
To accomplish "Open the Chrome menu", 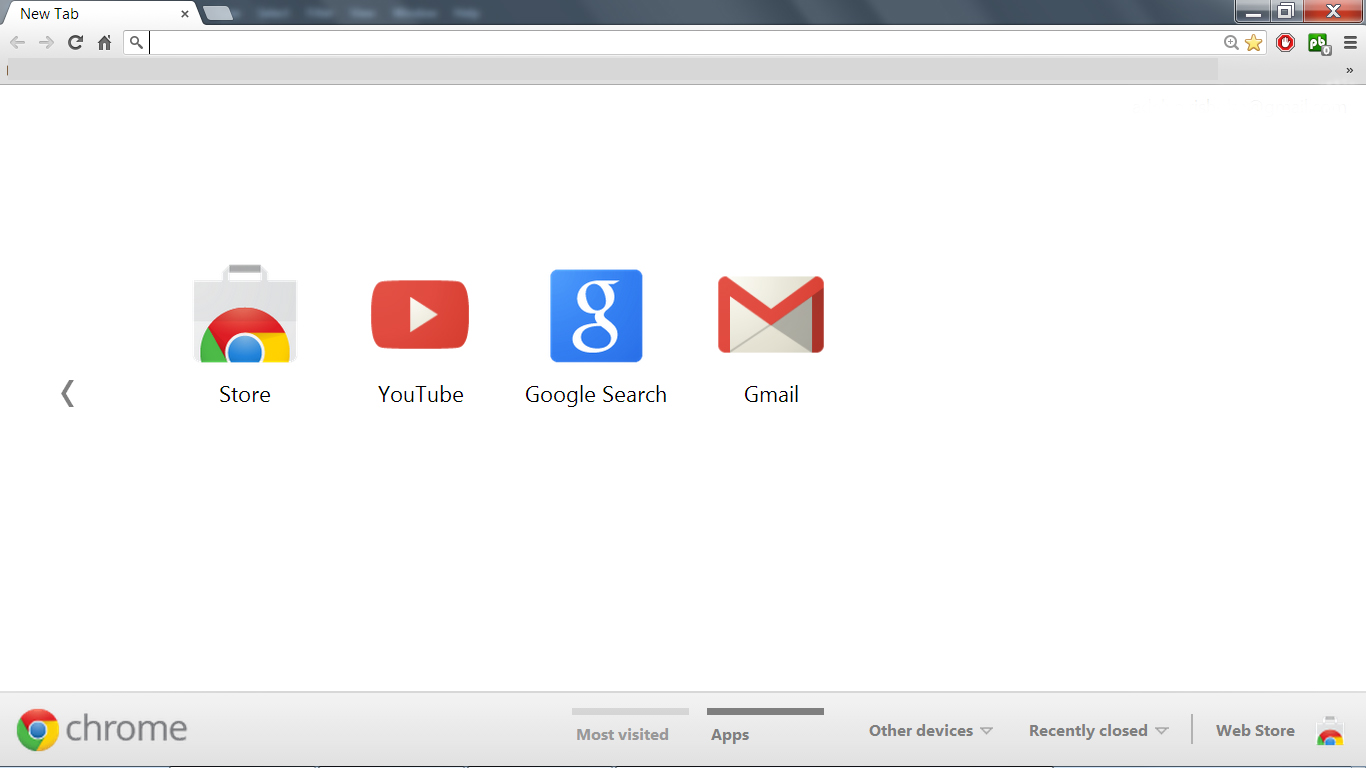I will point(1350,42).
